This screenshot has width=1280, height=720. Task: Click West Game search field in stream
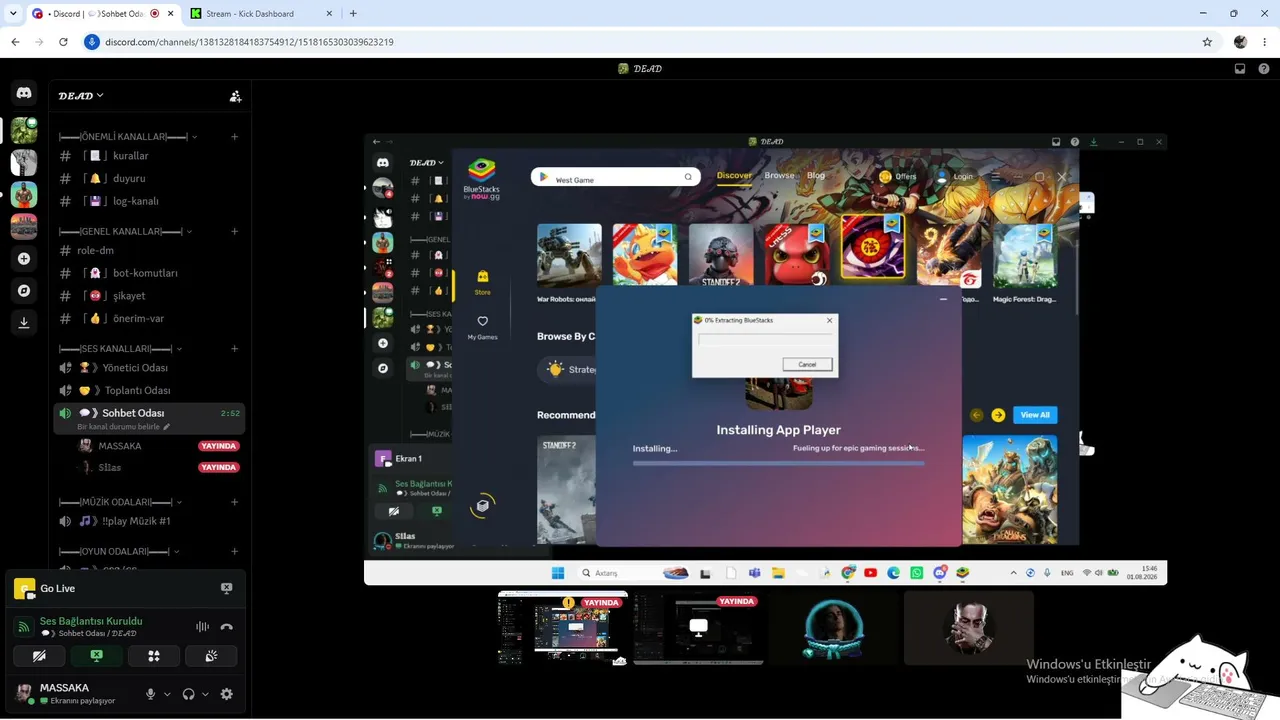click(x=616, y=178)
